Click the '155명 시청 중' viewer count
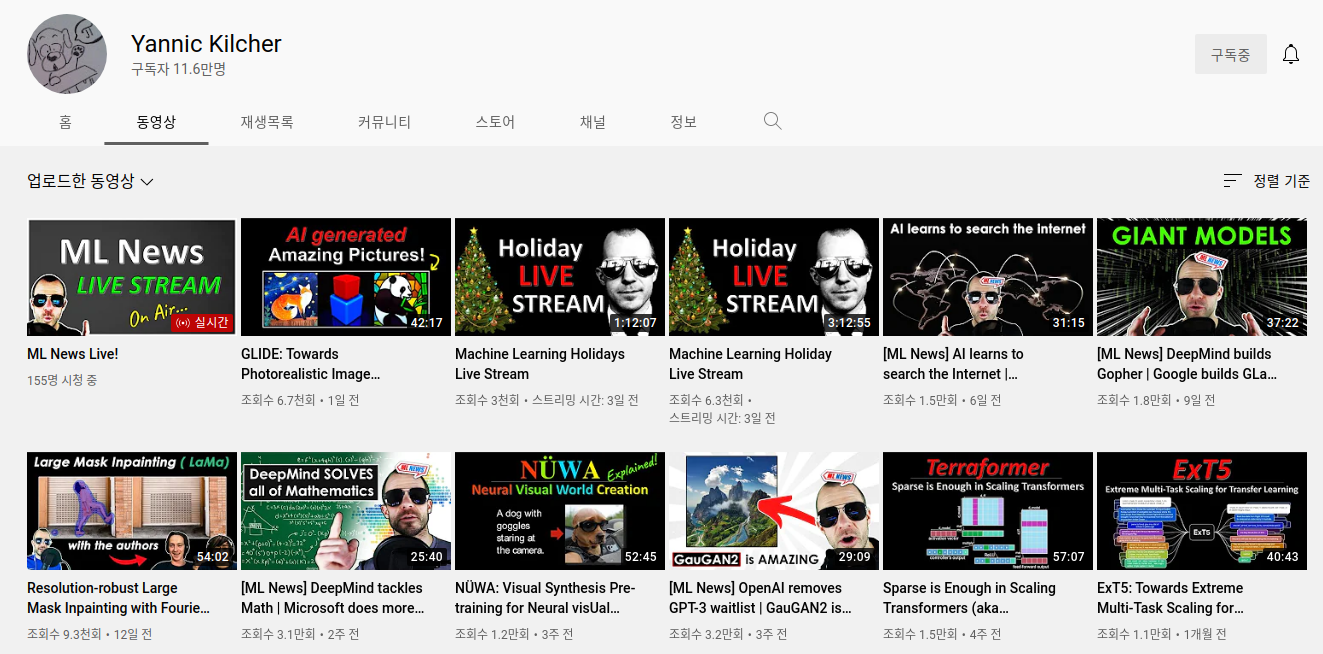Image resolution: width=1323 pixels, height=654 pixels. [62, 380]
